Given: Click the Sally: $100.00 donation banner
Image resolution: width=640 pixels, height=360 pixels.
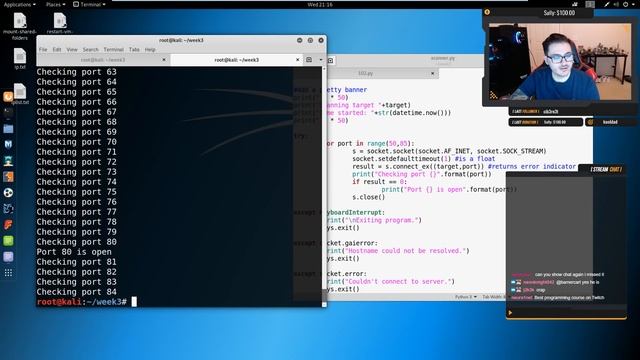Looking at the screenshot, I should click(559, 13).
